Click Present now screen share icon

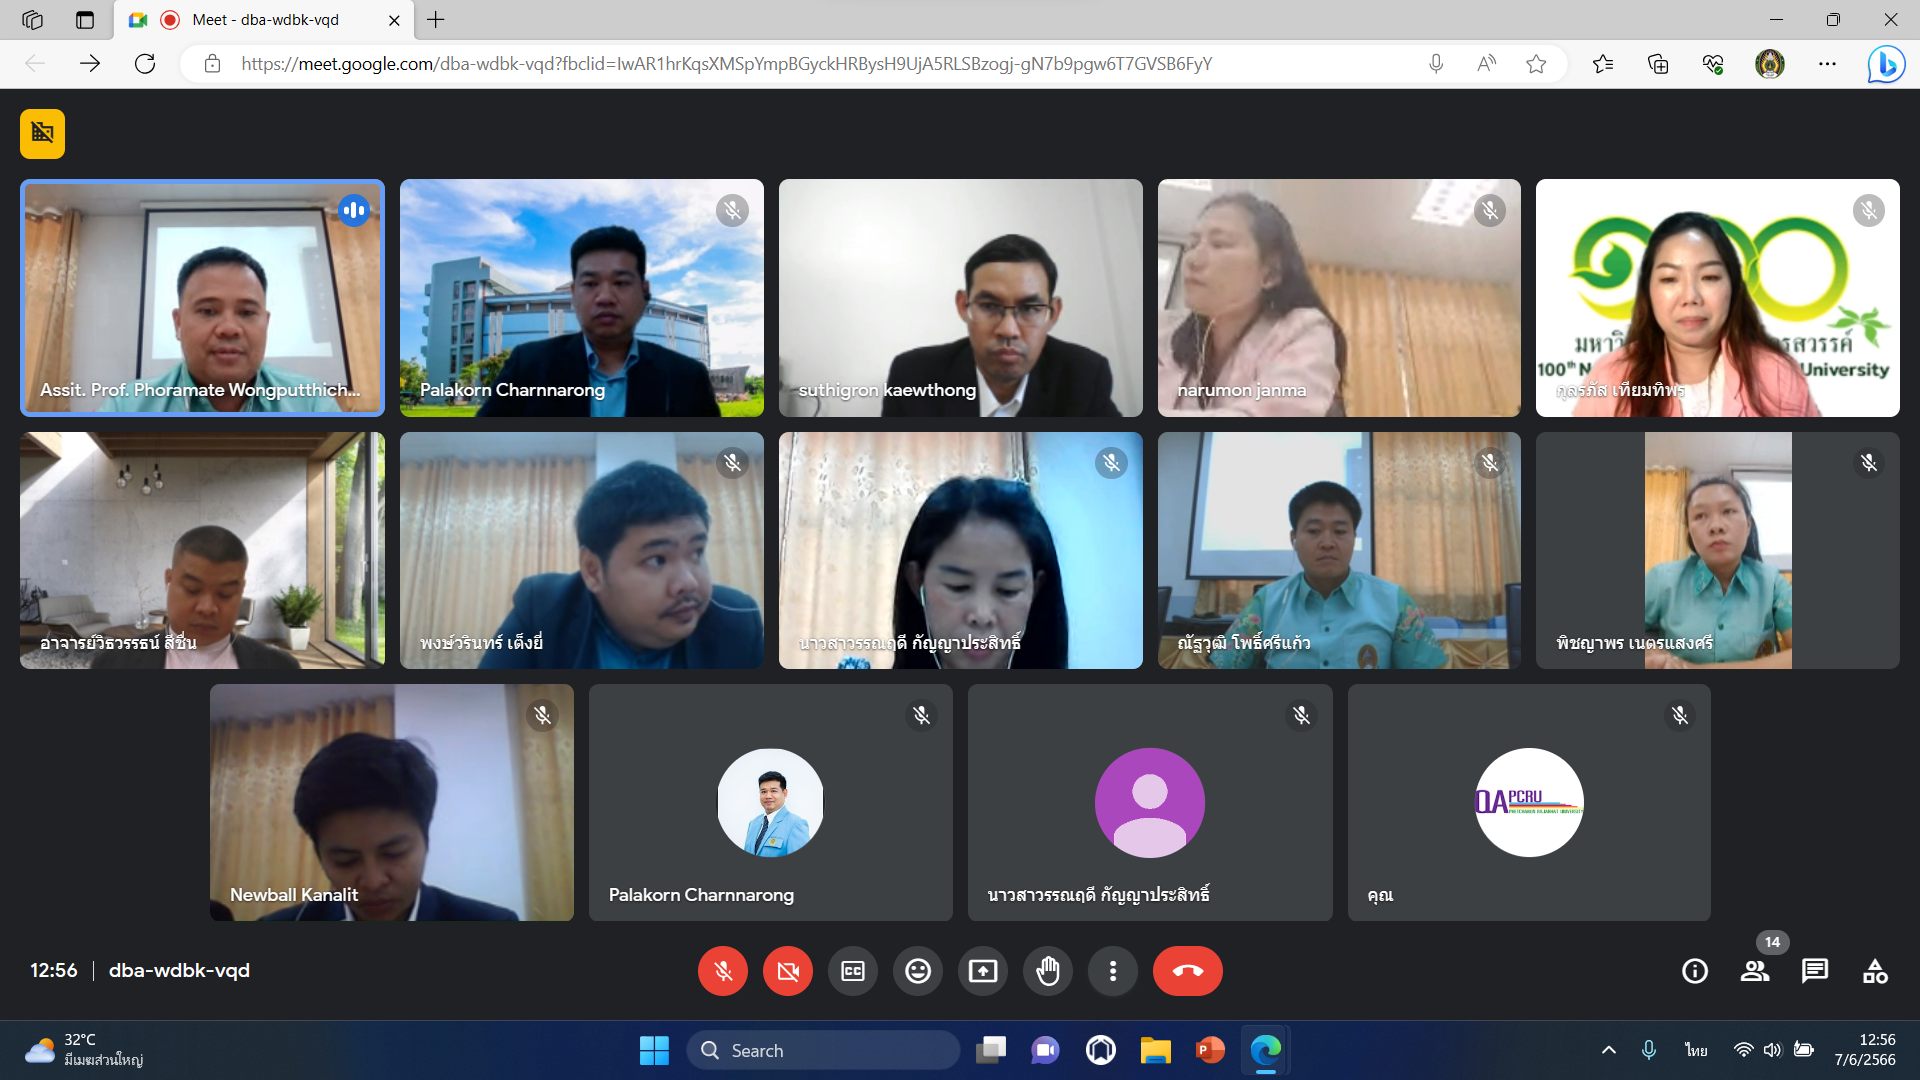(x=982, y=971)
